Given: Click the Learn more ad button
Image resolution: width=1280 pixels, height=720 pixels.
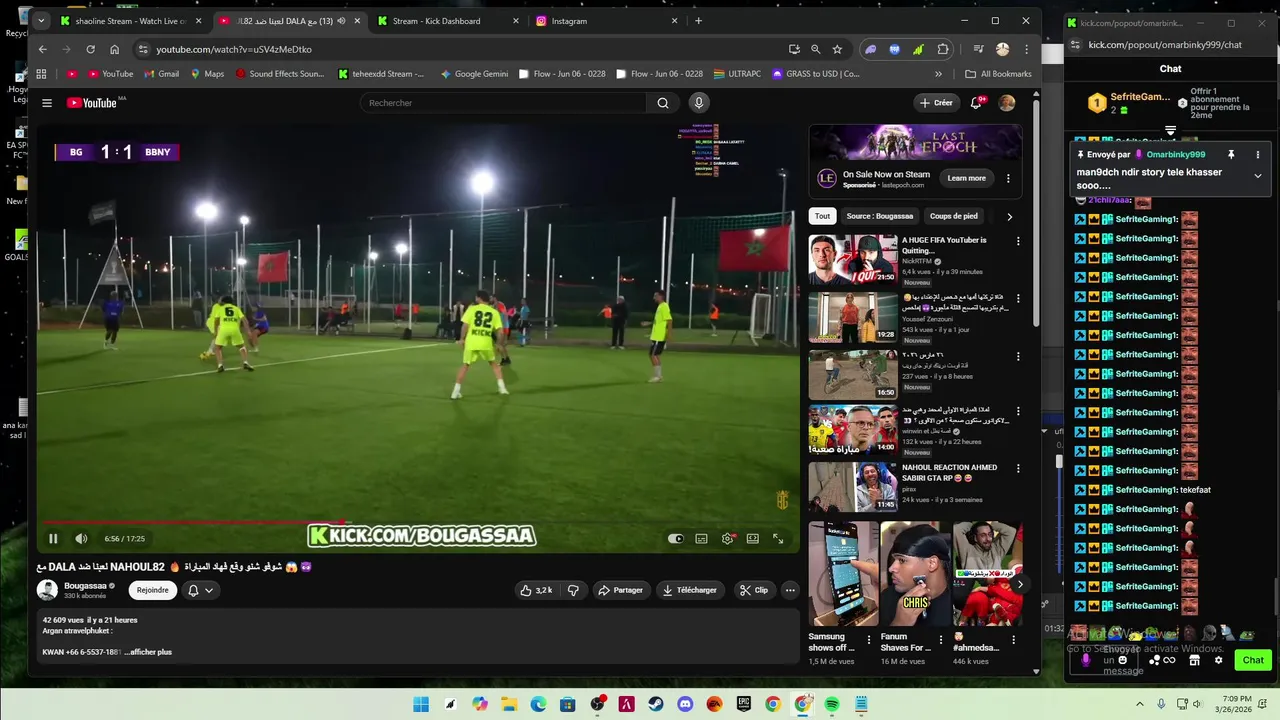Looking at the screenshot, I should 966,178.
